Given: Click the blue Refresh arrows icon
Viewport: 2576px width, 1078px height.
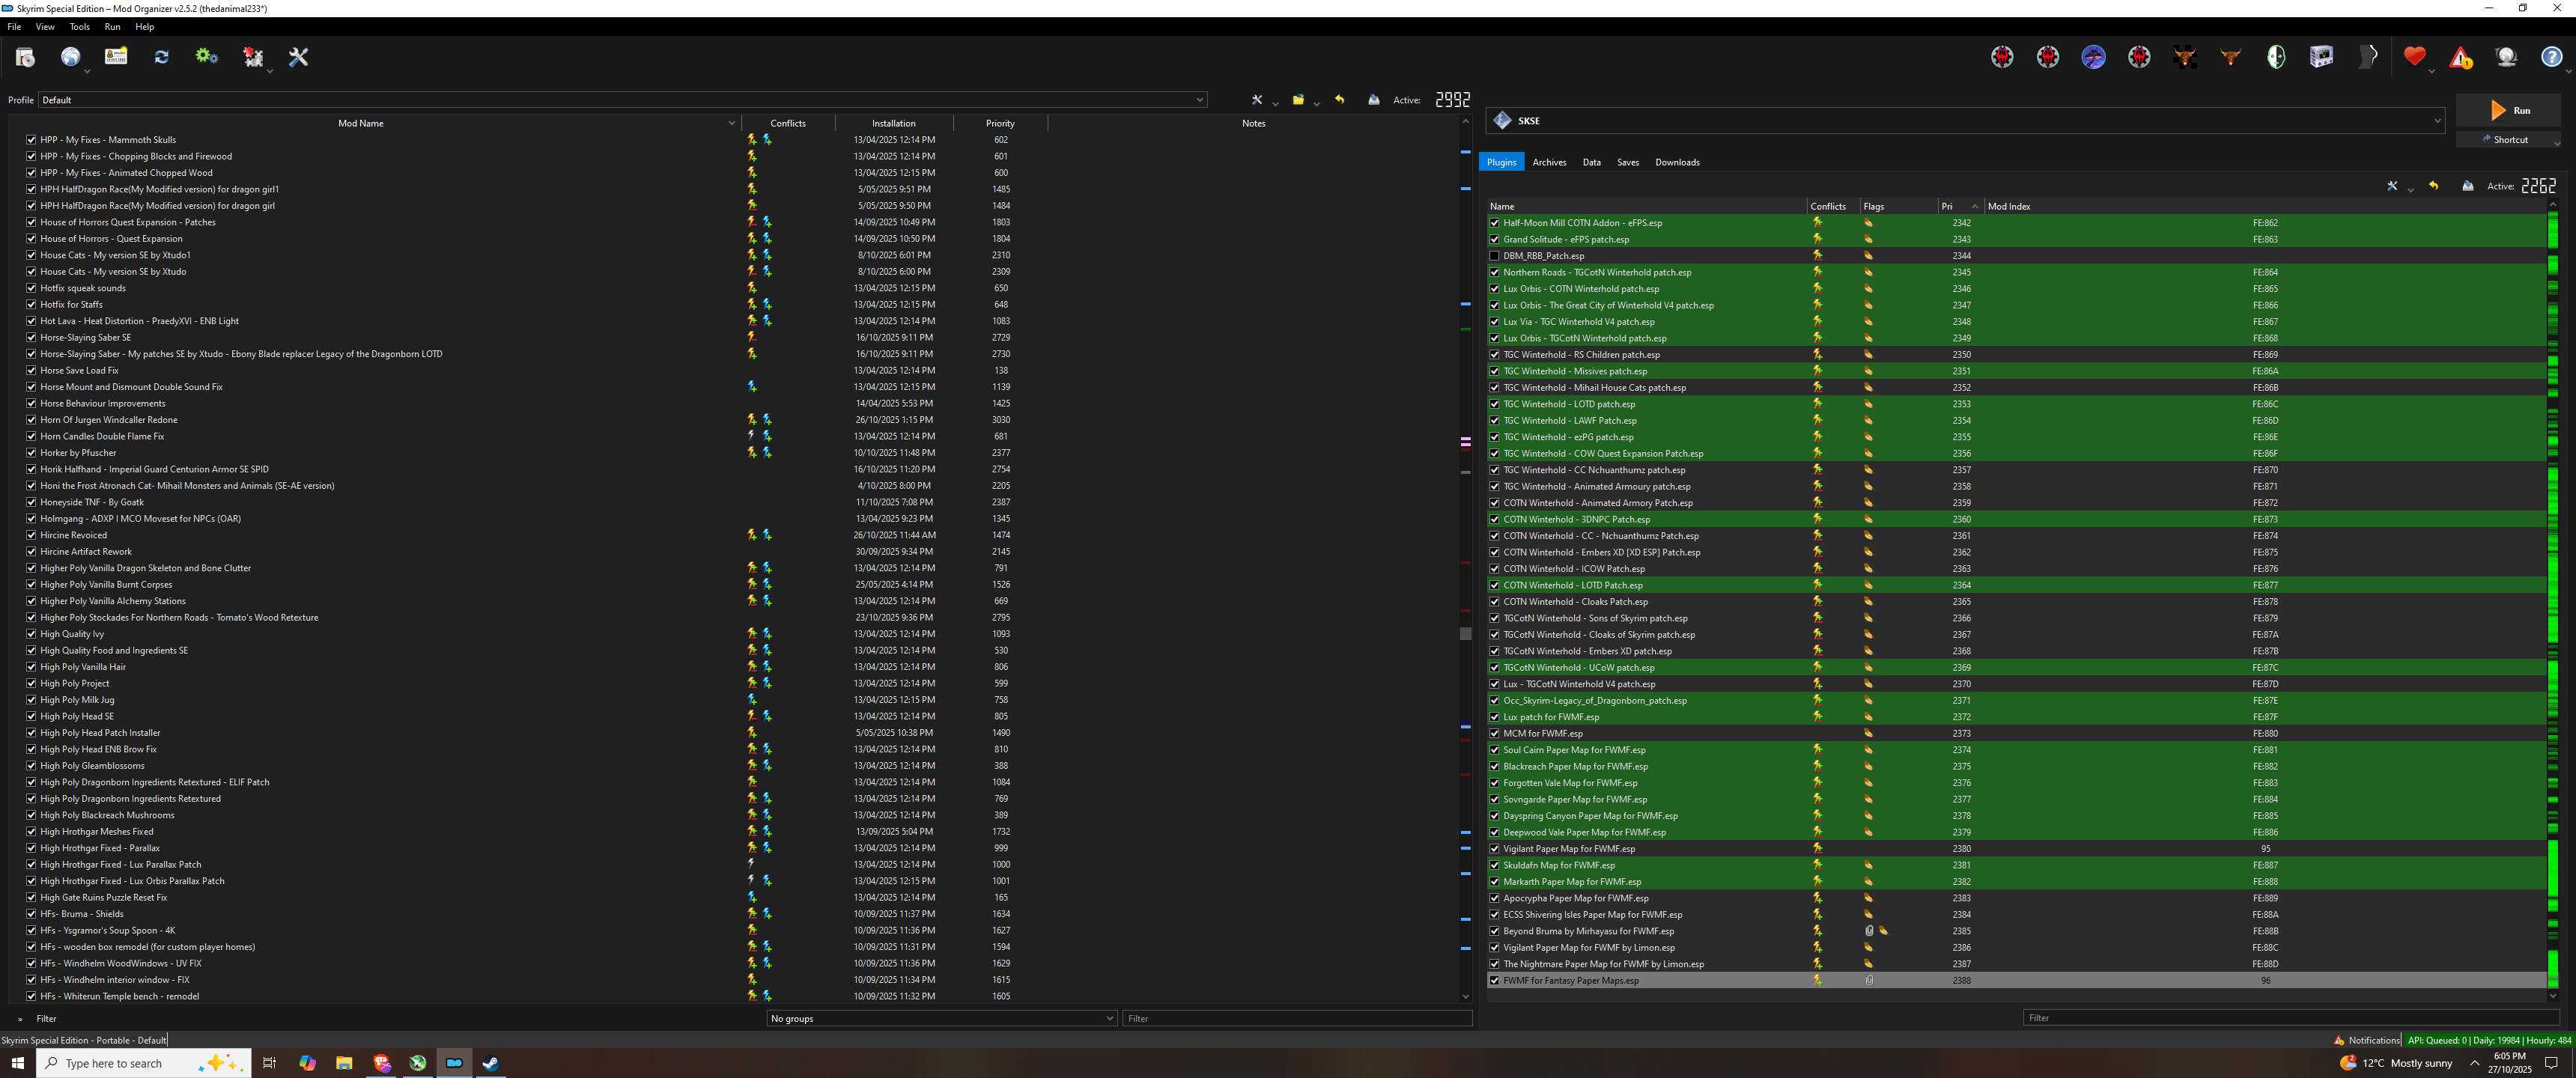Looking at the screenshot, I should pos(161,57).
